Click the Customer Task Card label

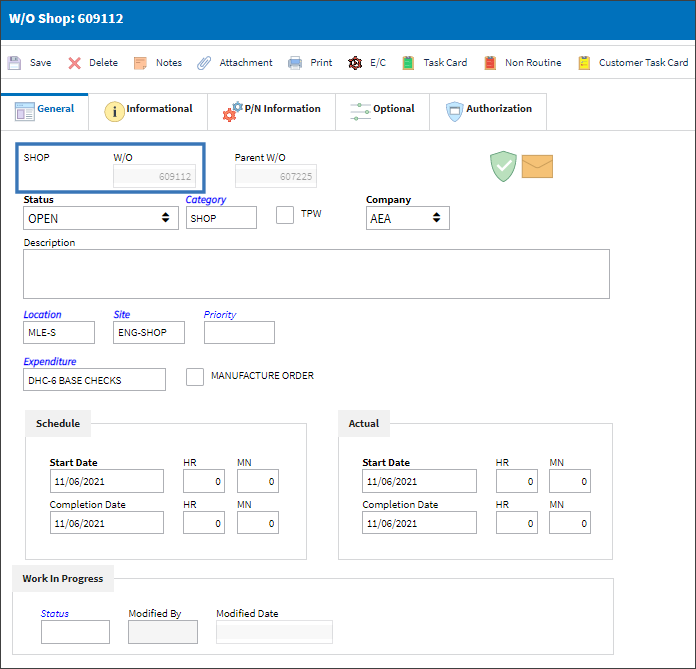pyautogui.click(x=644, y=63)
